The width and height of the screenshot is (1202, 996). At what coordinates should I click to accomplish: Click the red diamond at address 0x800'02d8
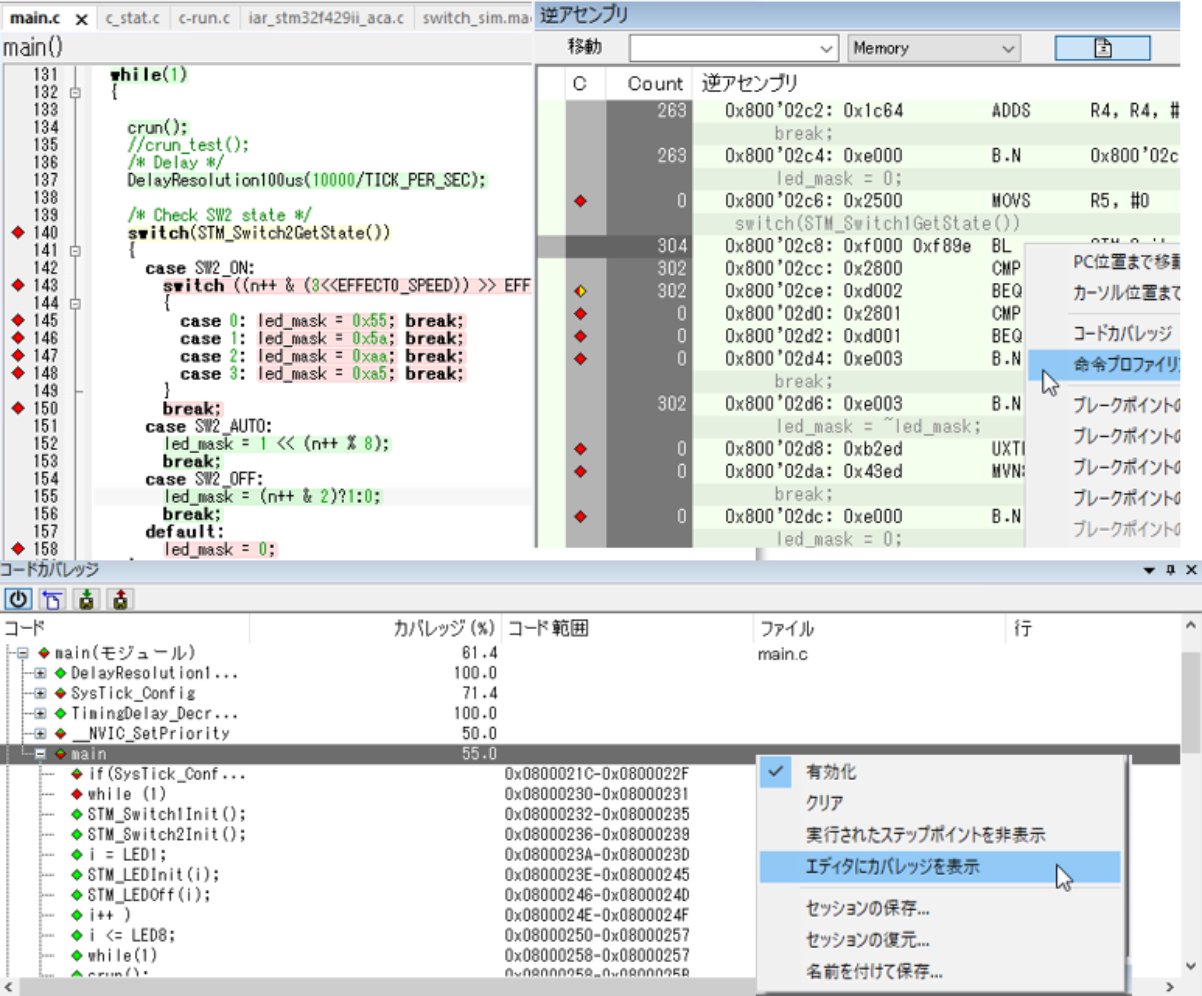[x=580, y=449]
